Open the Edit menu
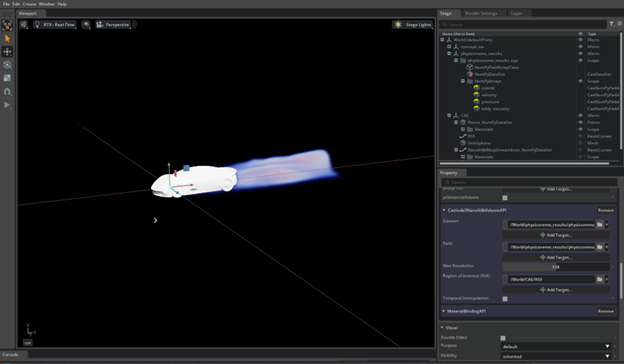This screenshot has height=364, width=624. point(16,4)
